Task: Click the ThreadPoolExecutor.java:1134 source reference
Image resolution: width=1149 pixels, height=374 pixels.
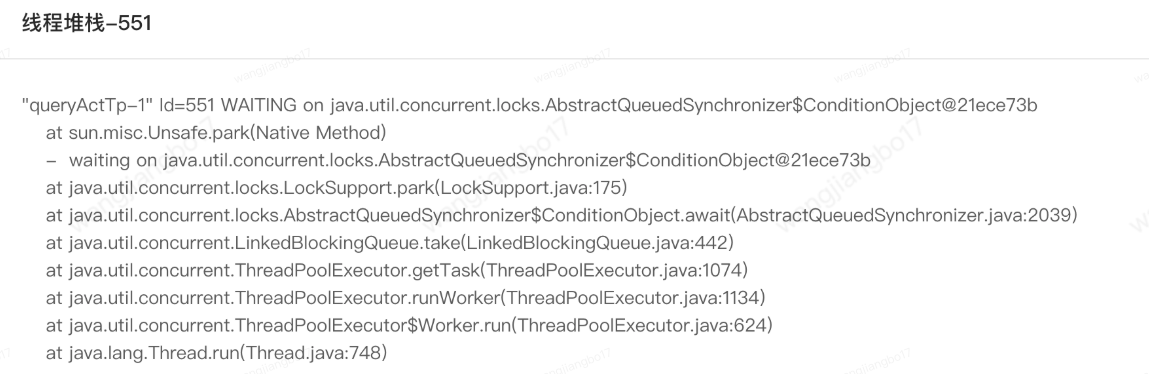Action: pos(633,298)
